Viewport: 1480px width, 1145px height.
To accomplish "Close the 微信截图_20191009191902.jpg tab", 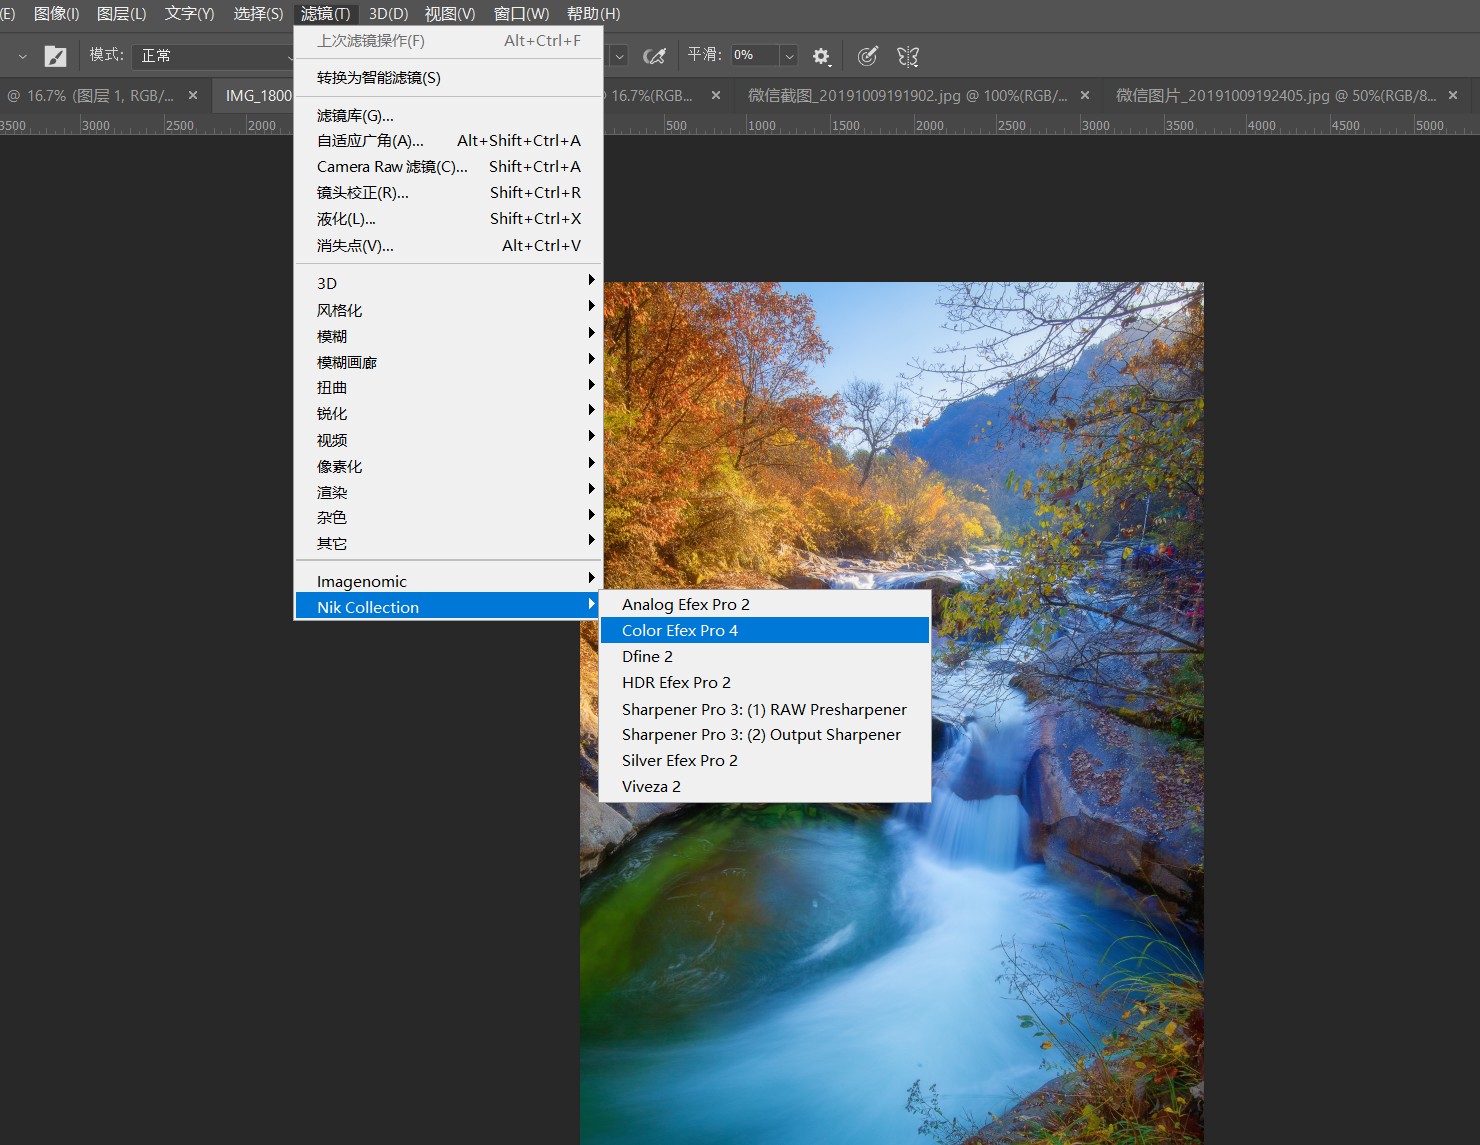I will point(1085,96).
